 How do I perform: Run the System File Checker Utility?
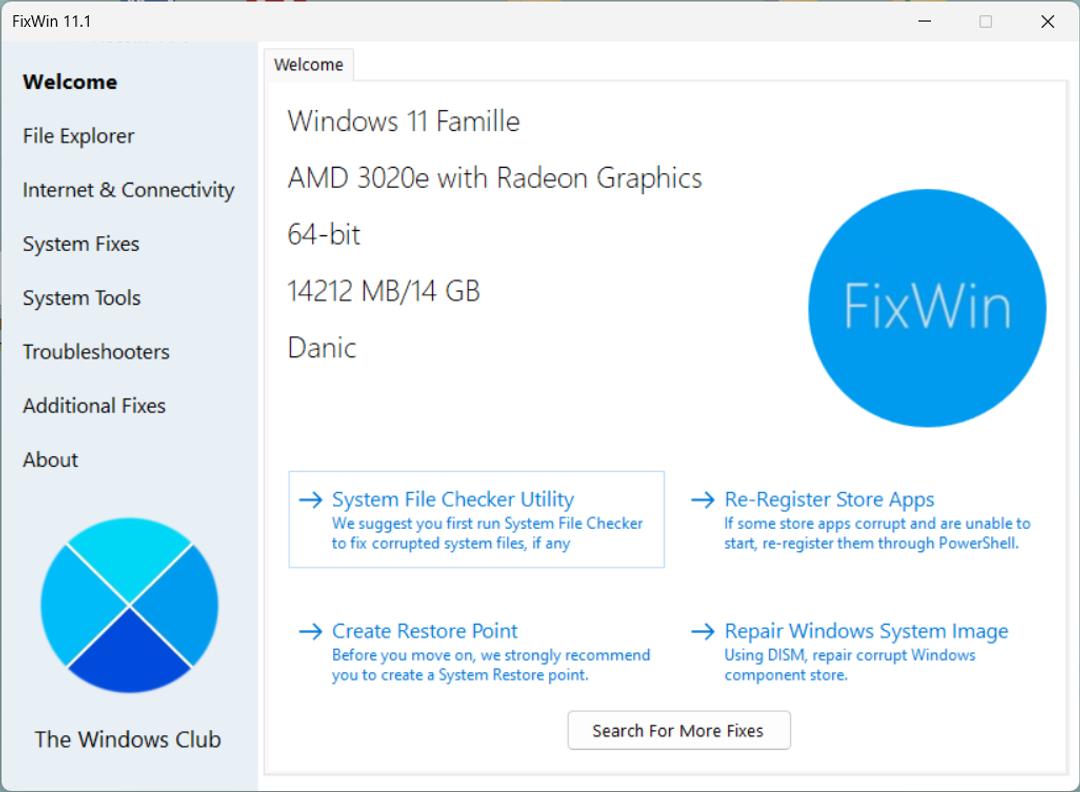pyautogui.click(x=453, y=499)
